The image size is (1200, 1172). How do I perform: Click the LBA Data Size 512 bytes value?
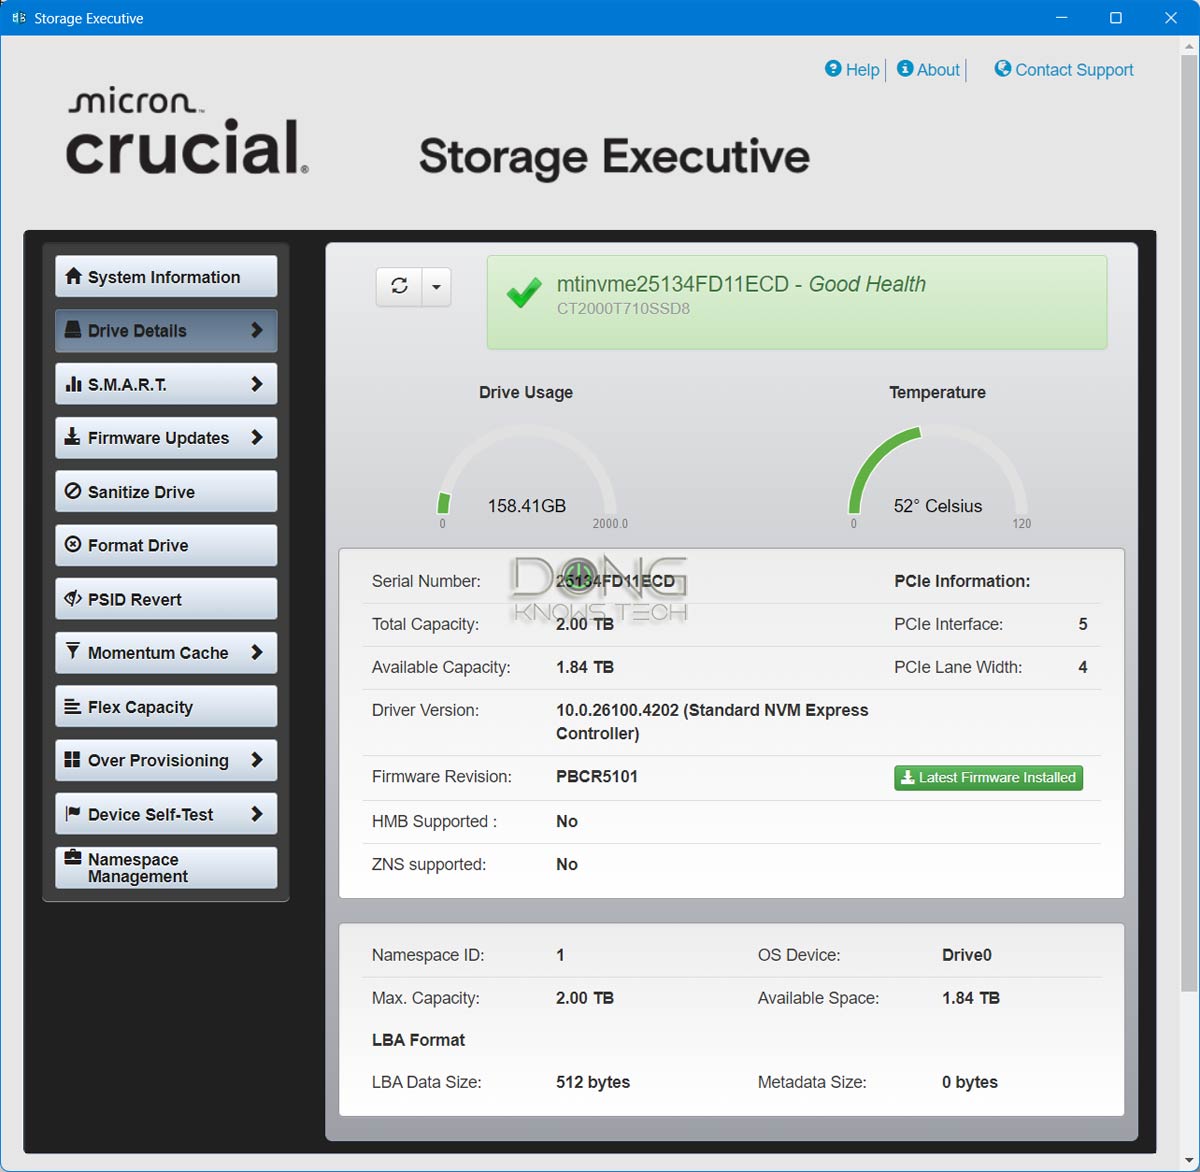point(593,1082)
